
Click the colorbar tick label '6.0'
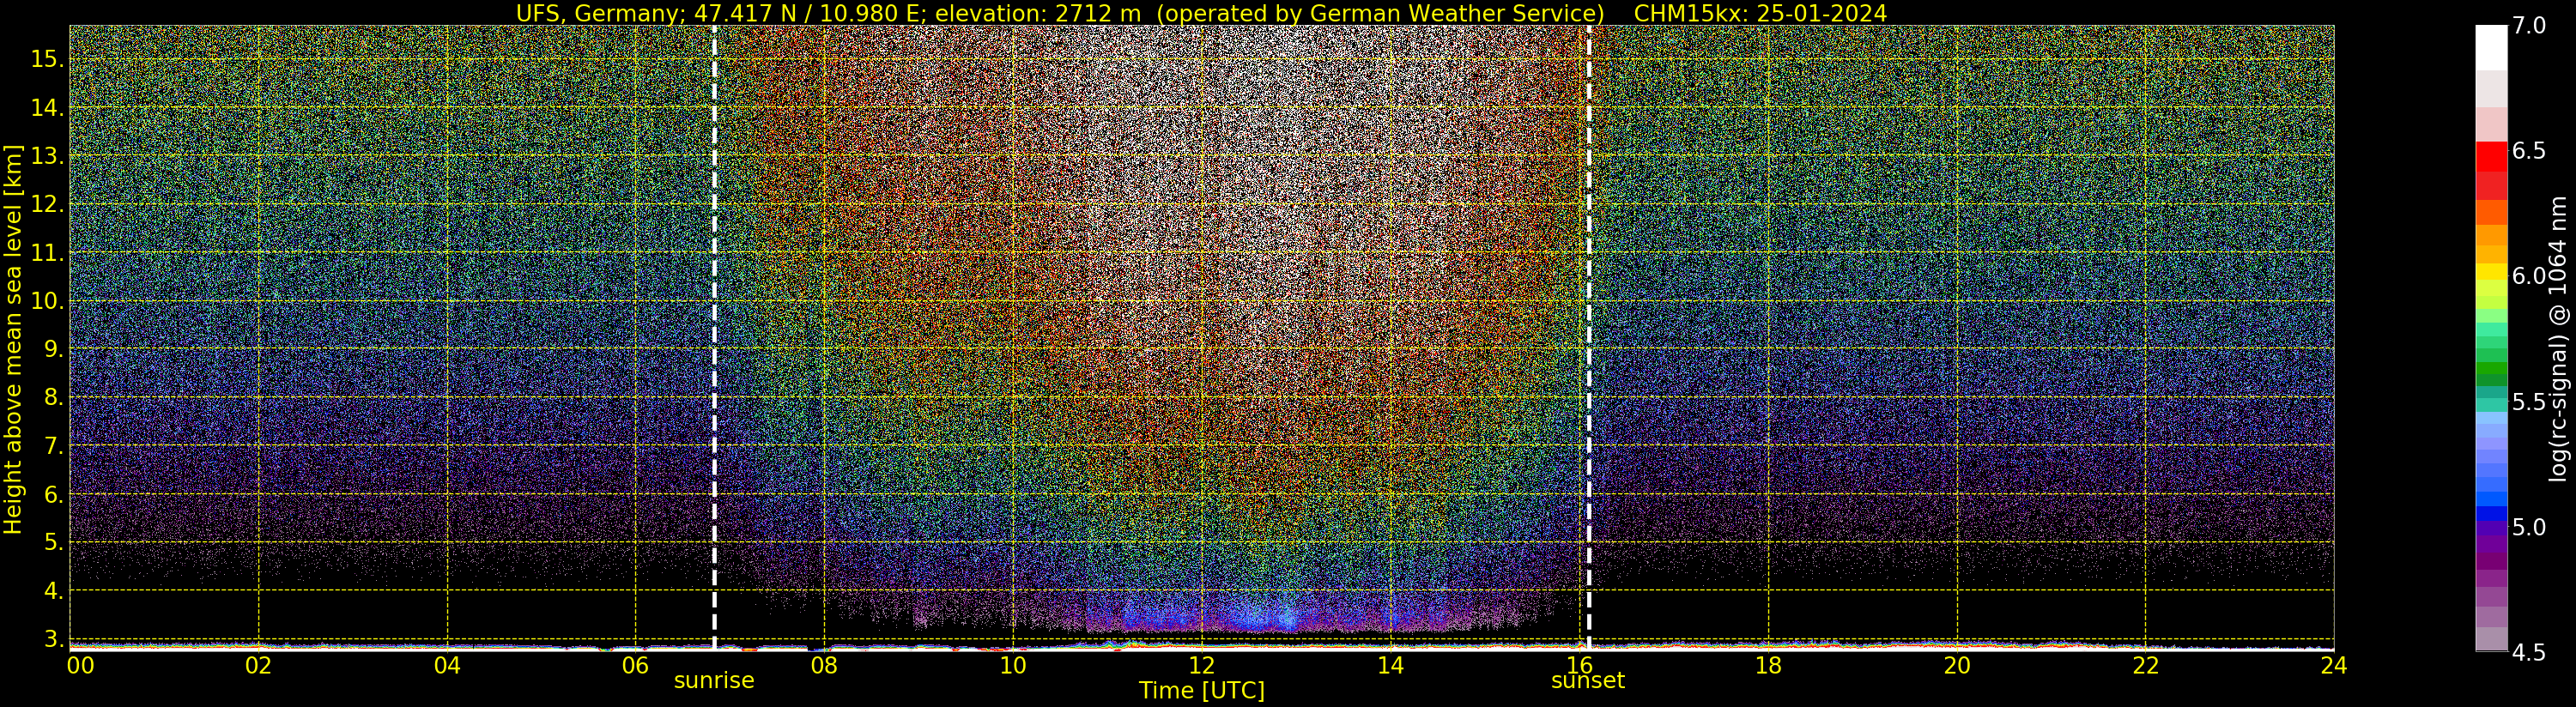coord(2529,276)
